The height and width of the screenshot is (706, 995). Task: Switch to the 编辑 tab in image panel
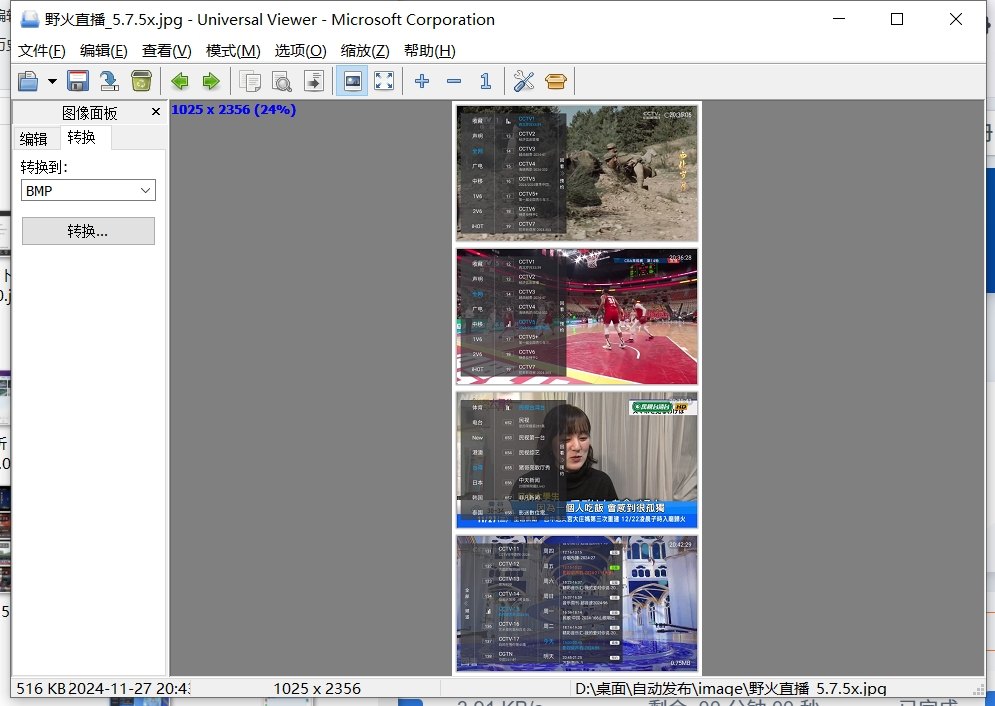coord(34,138)
